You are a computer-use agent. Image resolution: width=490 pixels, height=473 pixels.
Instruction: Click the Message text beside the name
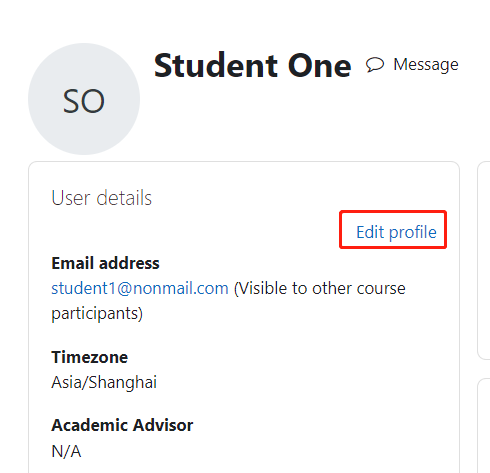point(426,65)
